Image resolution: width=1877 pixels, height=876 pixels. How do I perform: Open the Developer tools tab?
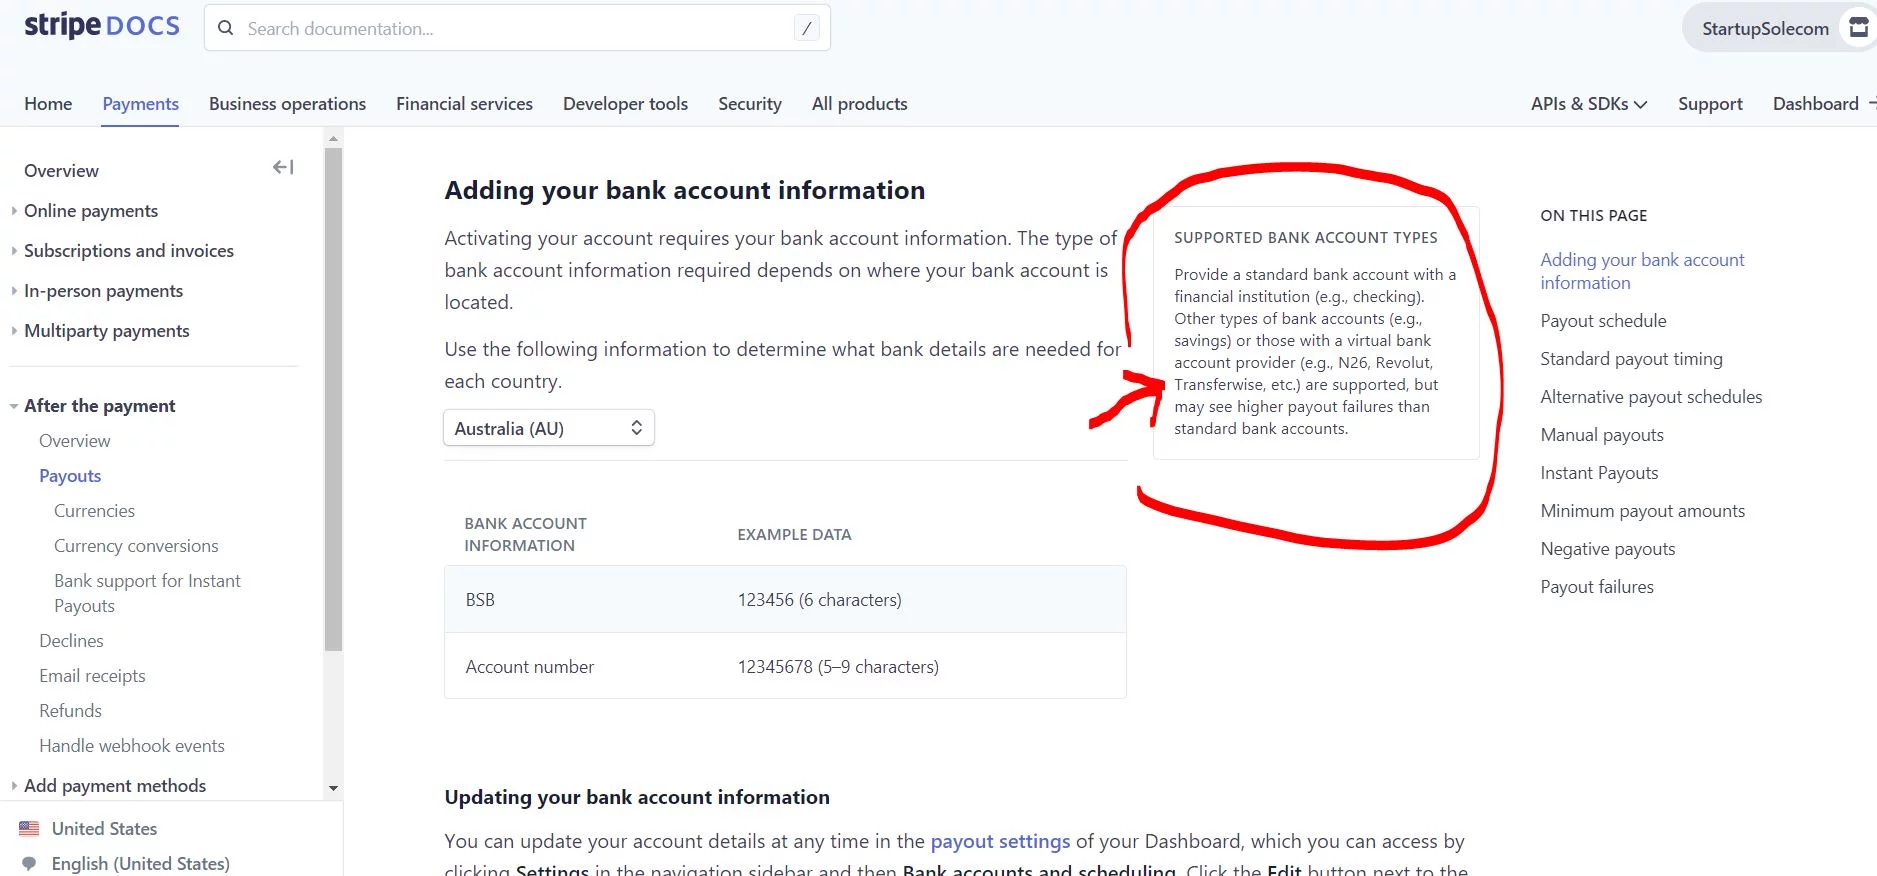click(x=625, y=104)
